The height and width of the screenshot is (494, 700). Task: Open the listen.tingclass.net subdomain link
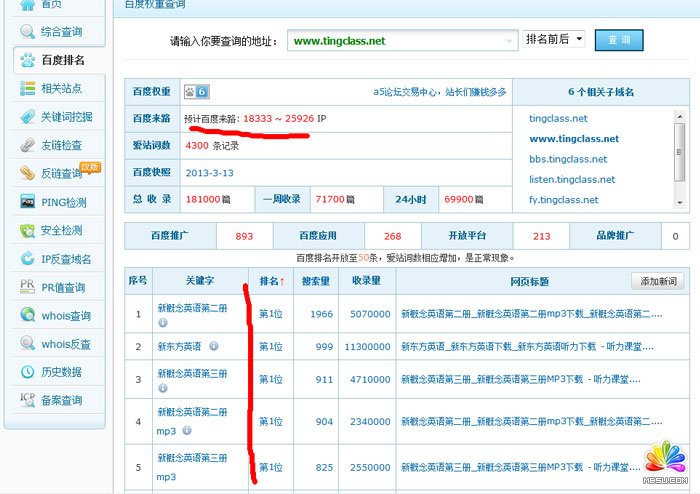click(572, 180)
